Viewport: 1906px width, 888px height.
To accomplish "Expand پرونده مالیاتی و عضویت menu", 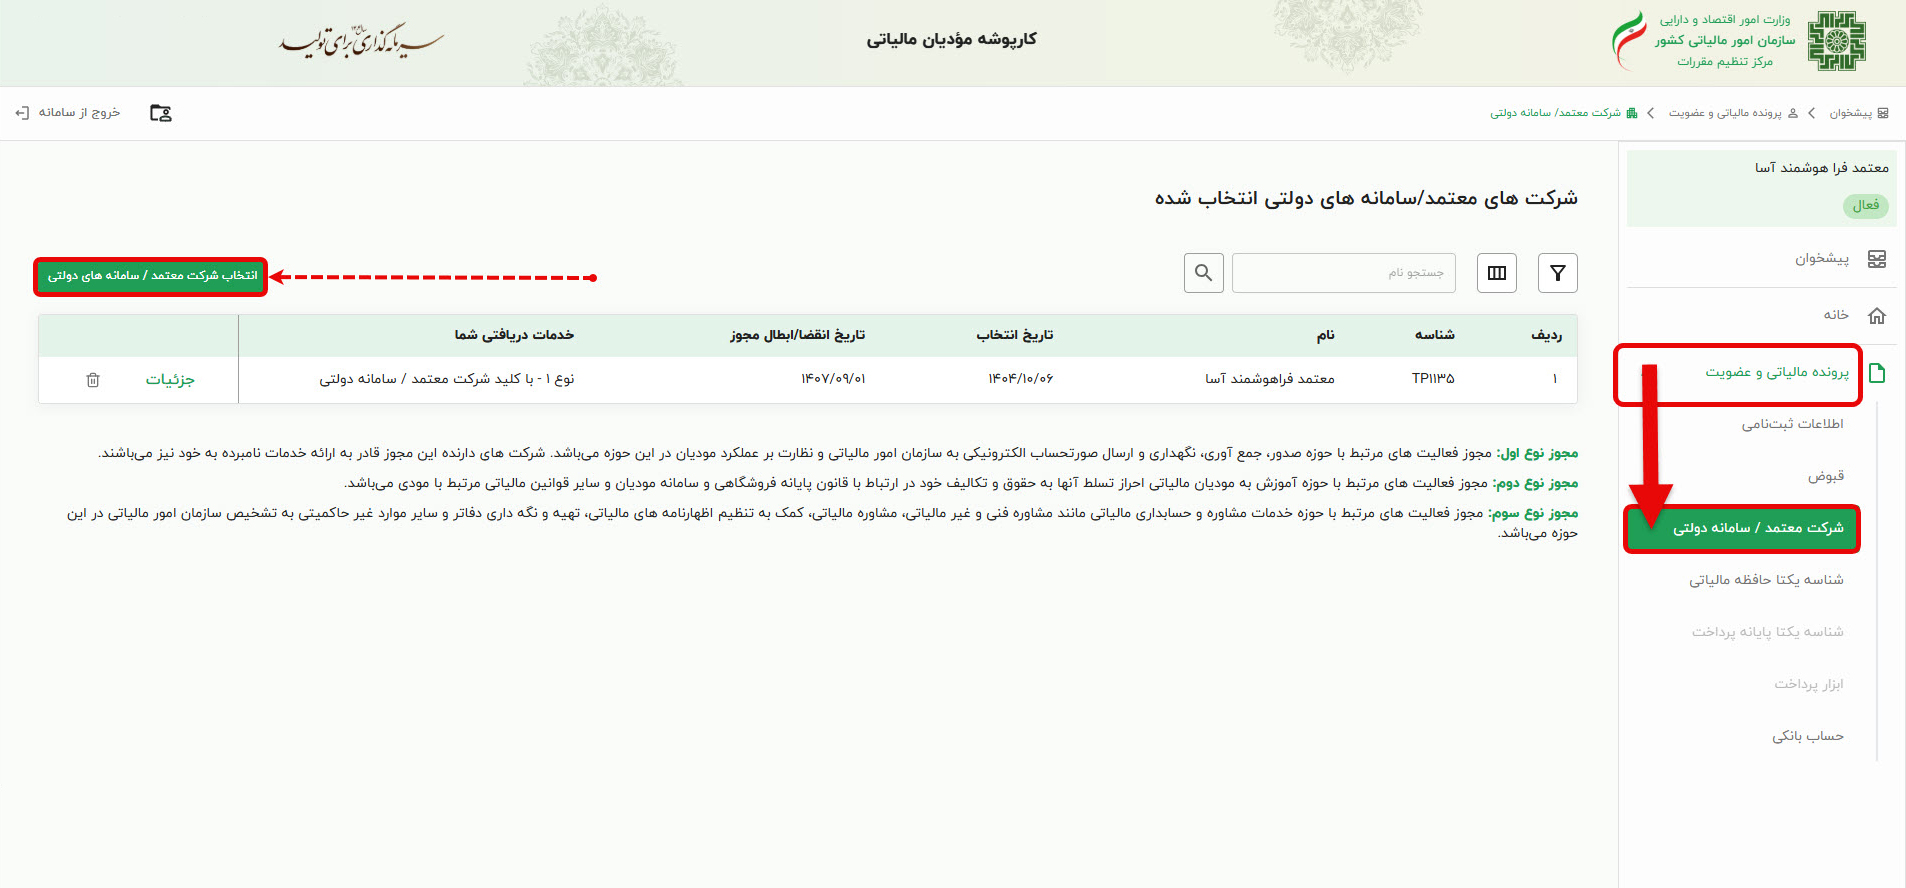I will (1777, 372).
